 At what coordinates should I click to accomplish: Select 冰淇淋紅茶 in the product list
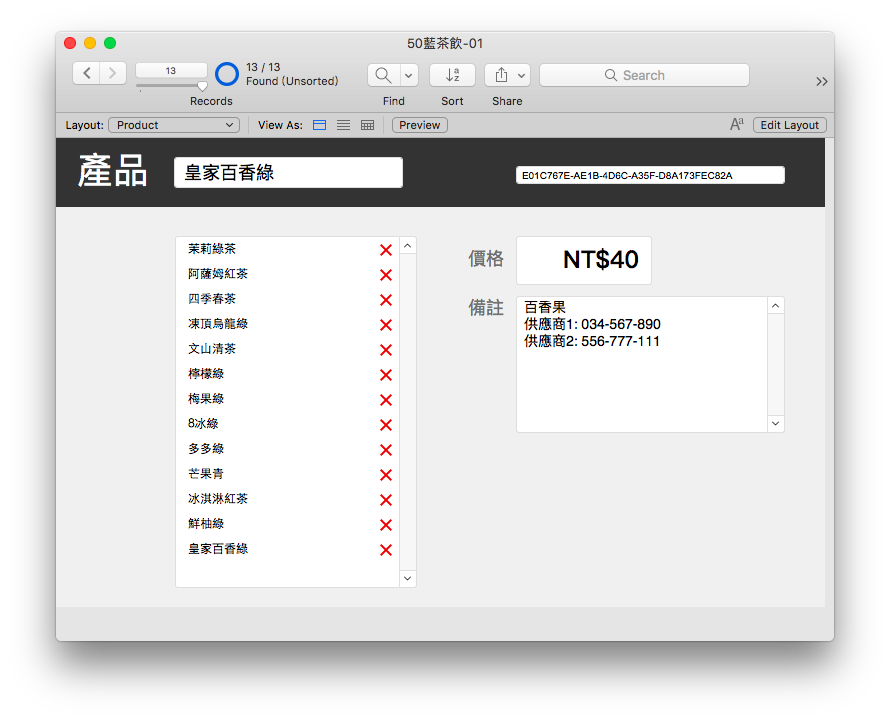point(218,498)
